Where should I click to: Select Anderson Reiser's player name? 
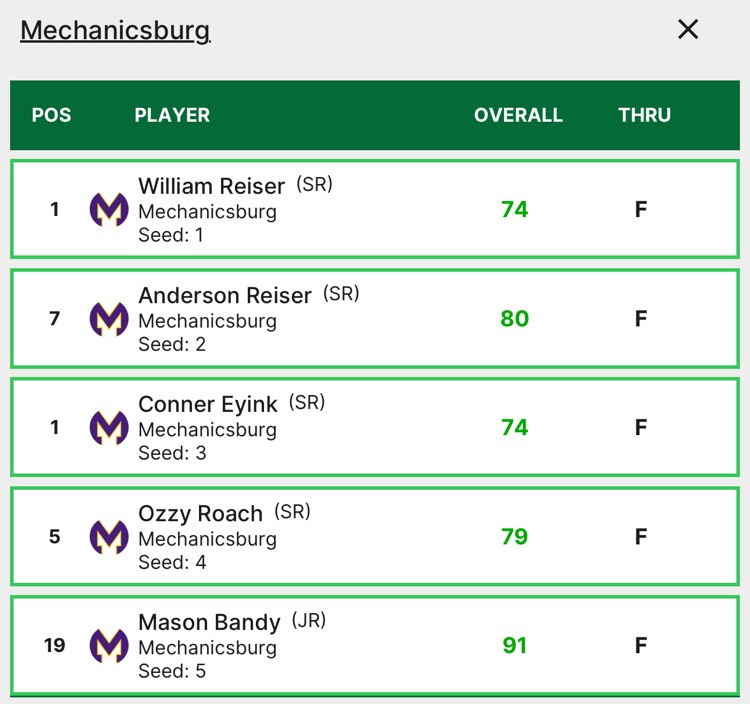click(225, 295)
